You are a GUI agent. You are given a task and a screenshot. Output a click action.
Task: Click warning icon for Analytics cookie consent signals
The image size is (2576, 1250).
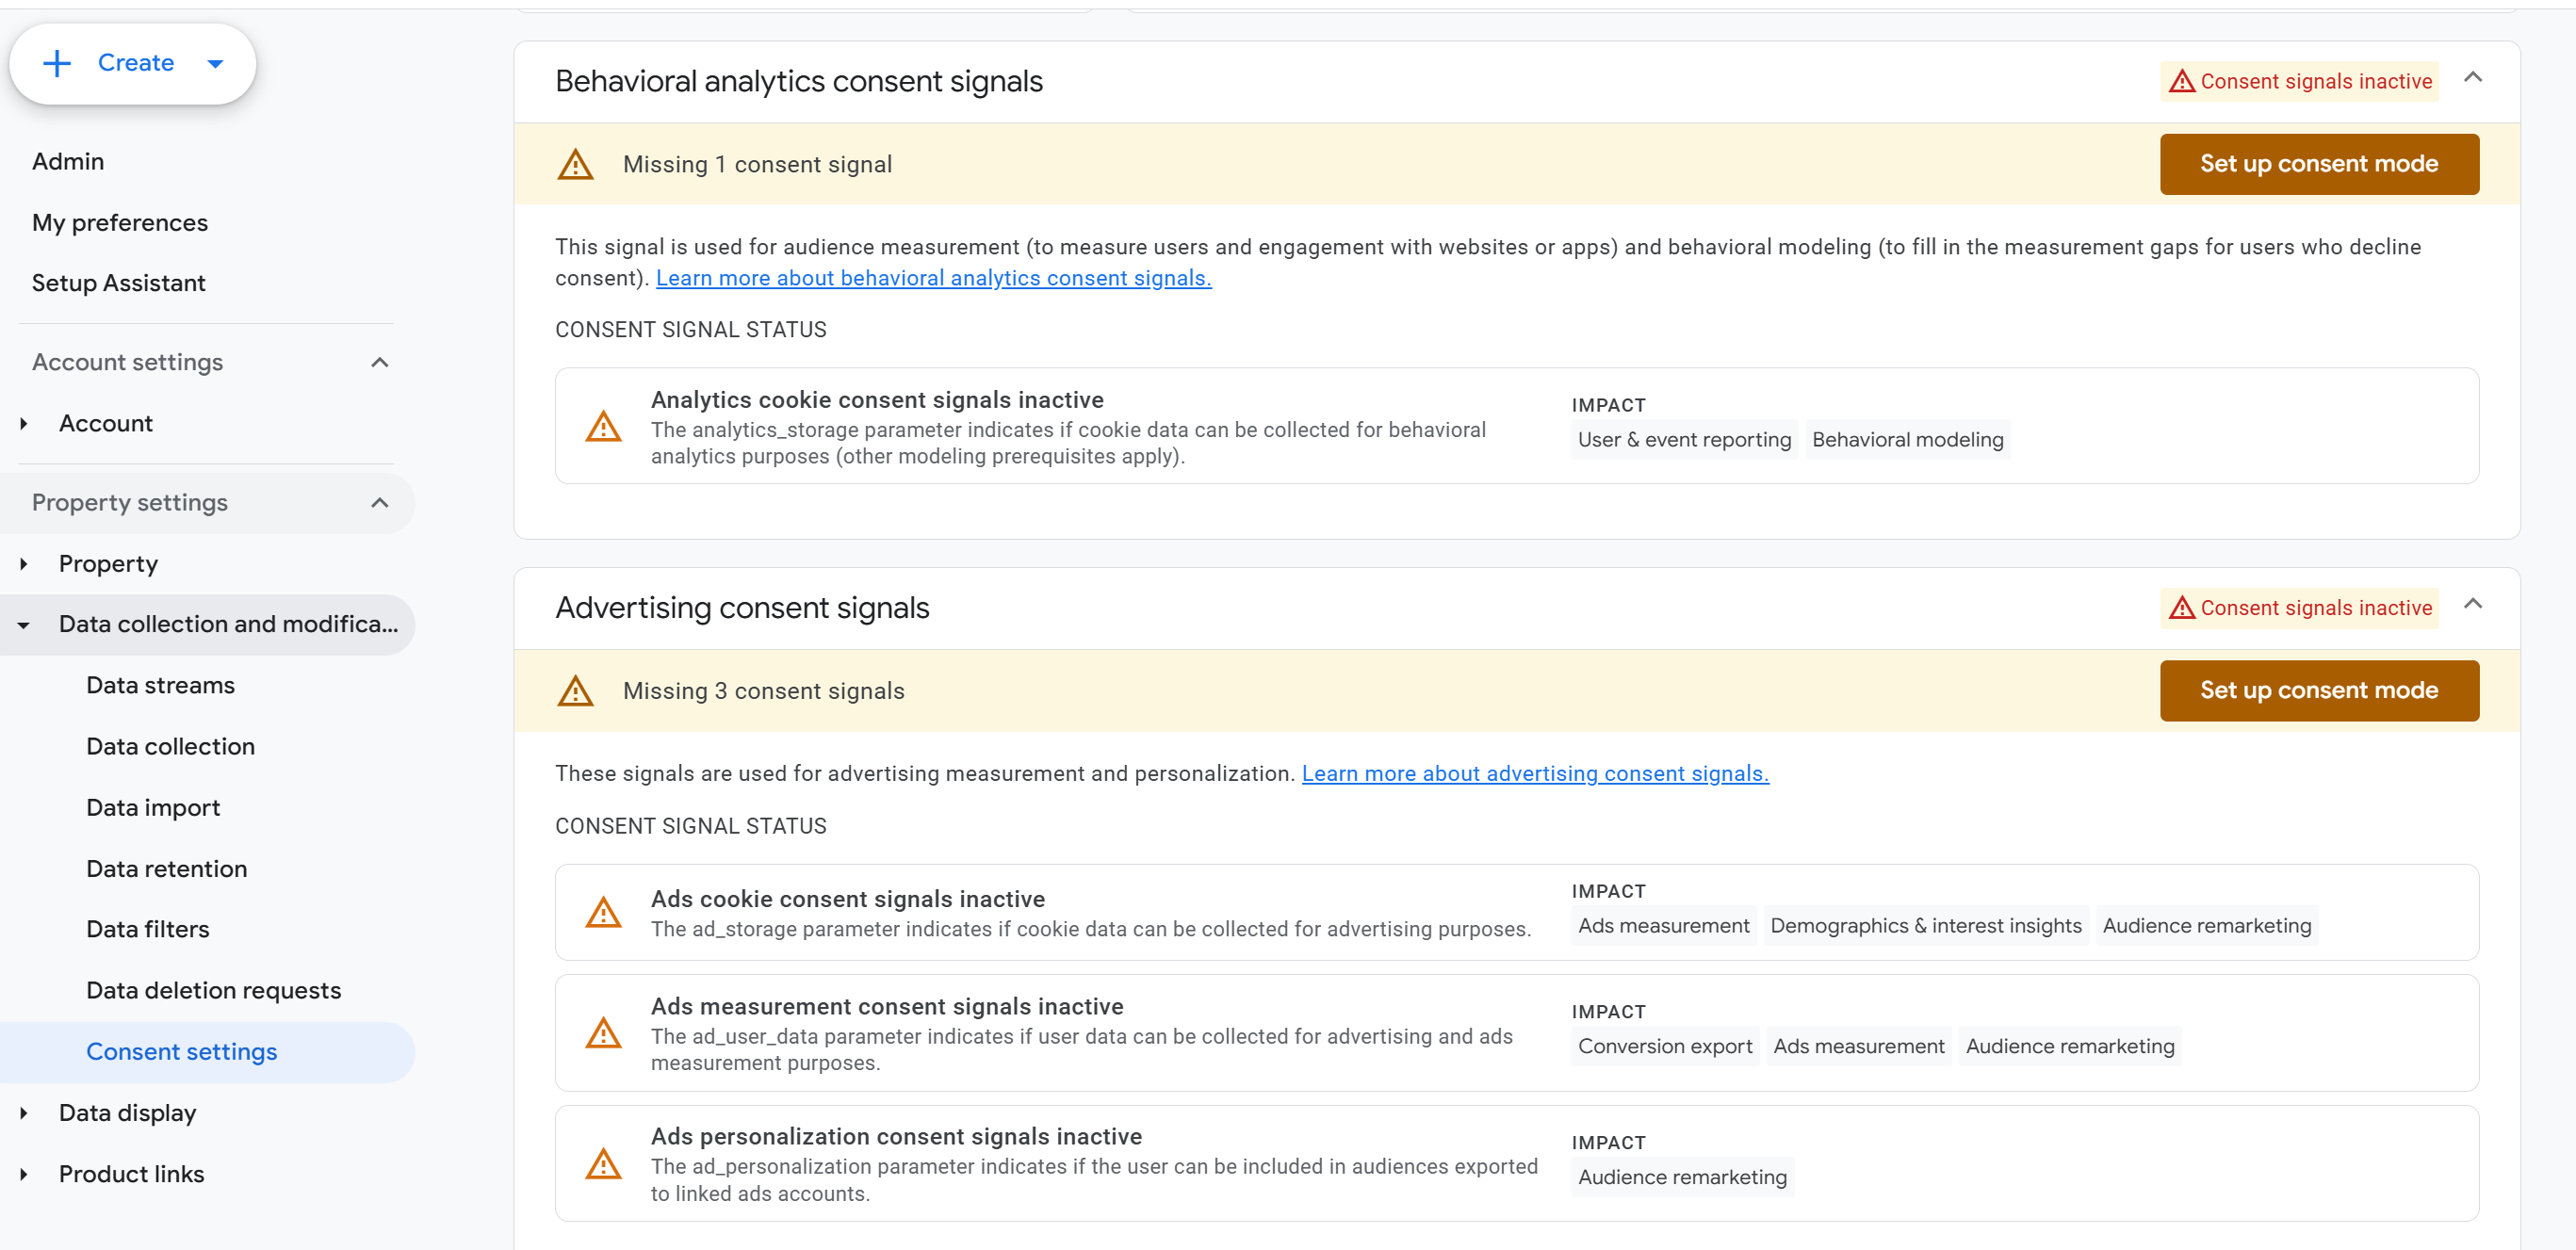603,426
